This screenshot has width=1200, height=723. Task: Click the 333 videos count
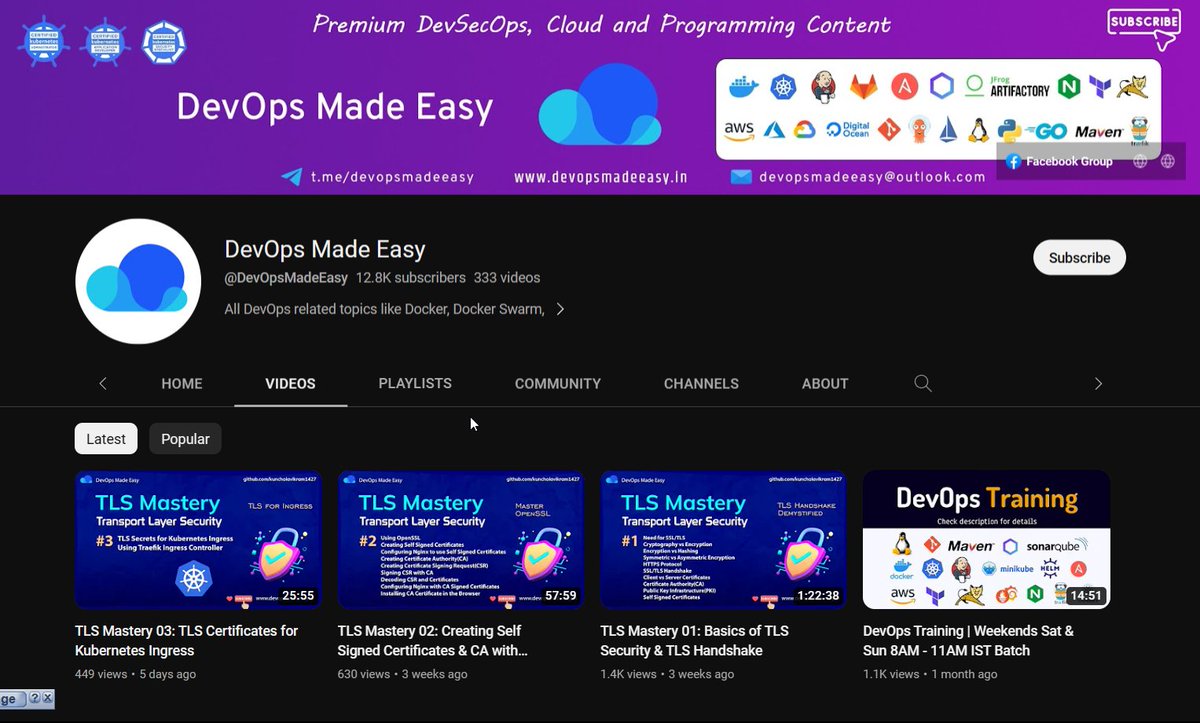point(507,277)
